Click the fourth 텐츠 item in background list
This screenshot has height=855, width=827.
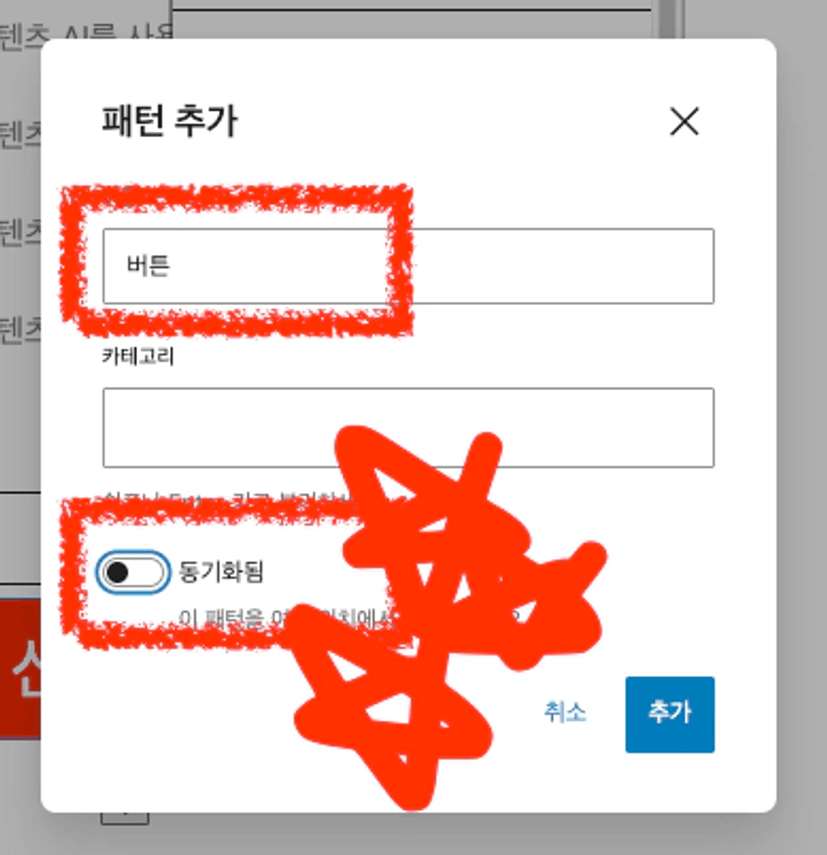(20, 330)
